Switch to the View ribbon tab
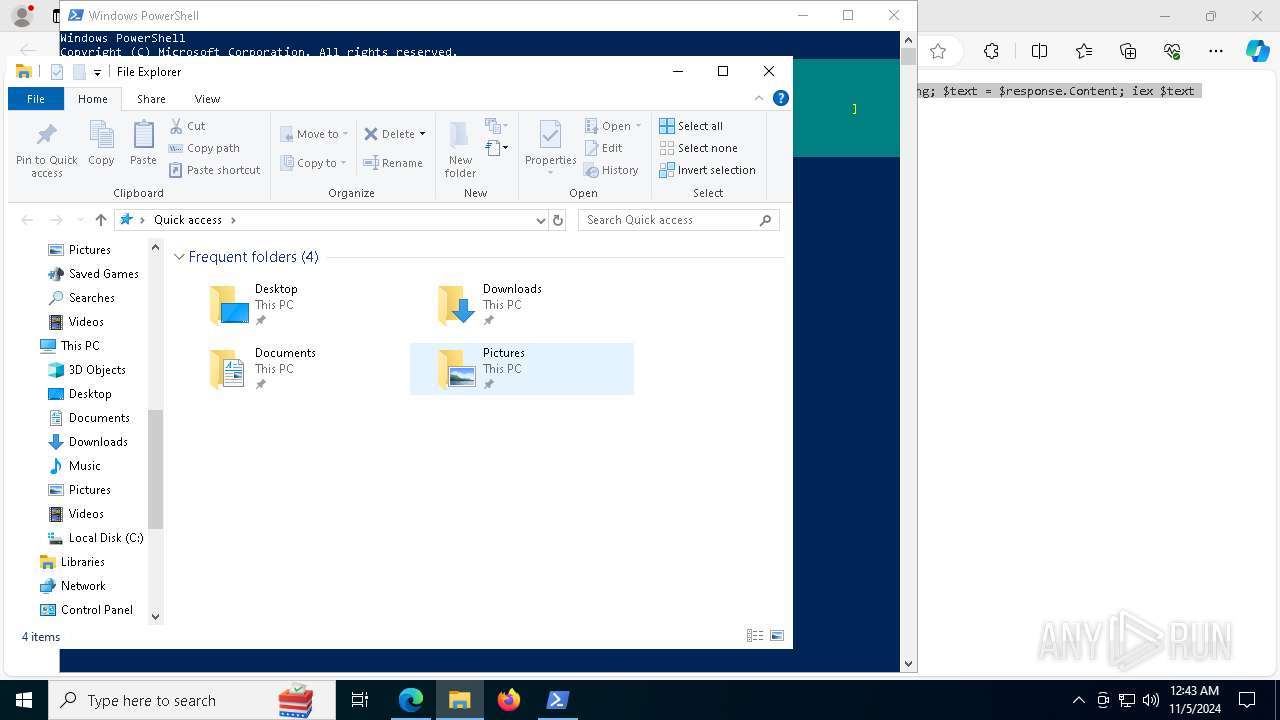The width and height of the screenshot is (1280, 720). pos(207,99)
